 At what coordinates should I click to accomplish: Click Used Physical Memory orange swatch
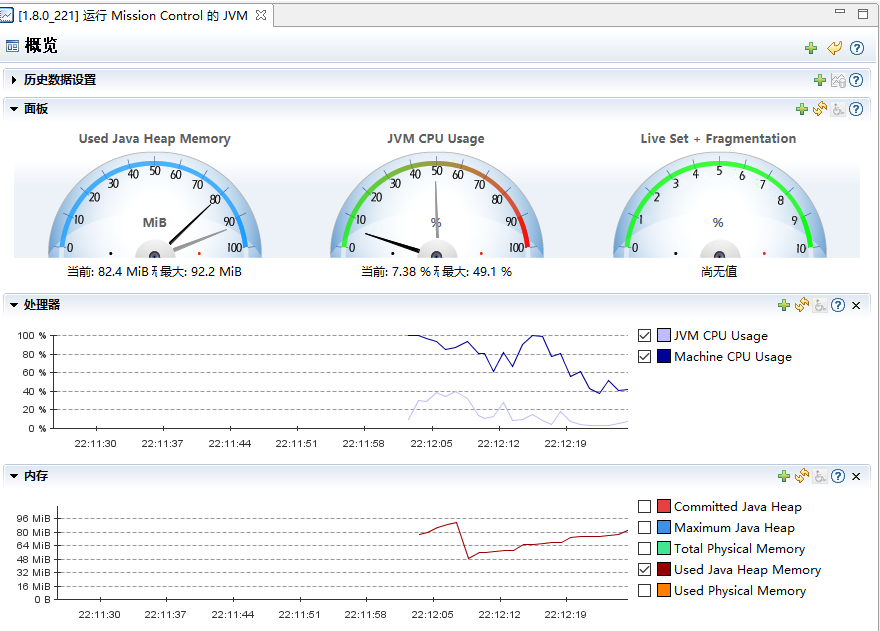click(x=664, y=591)
